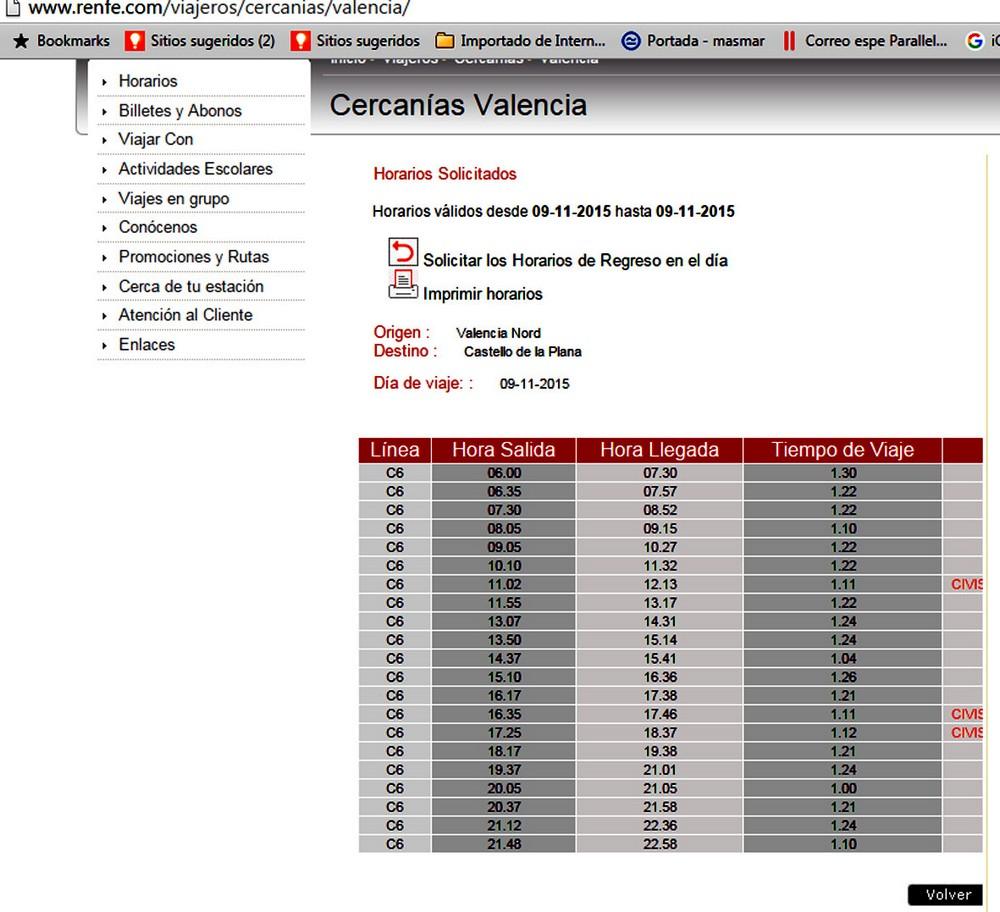The image size is (1000, 912).
Task: Click Solicitar los Horarios de Regreso link
Action: pos(575,261)
